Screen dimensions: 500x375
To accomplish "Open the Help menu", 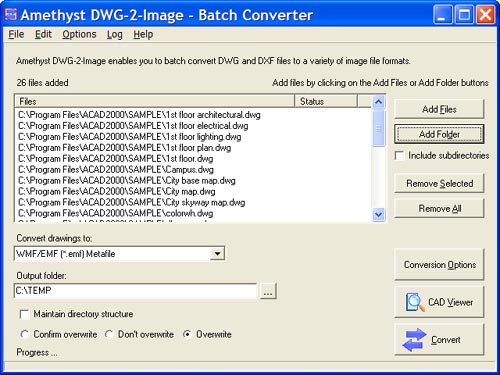I will (x=143, y=34).
